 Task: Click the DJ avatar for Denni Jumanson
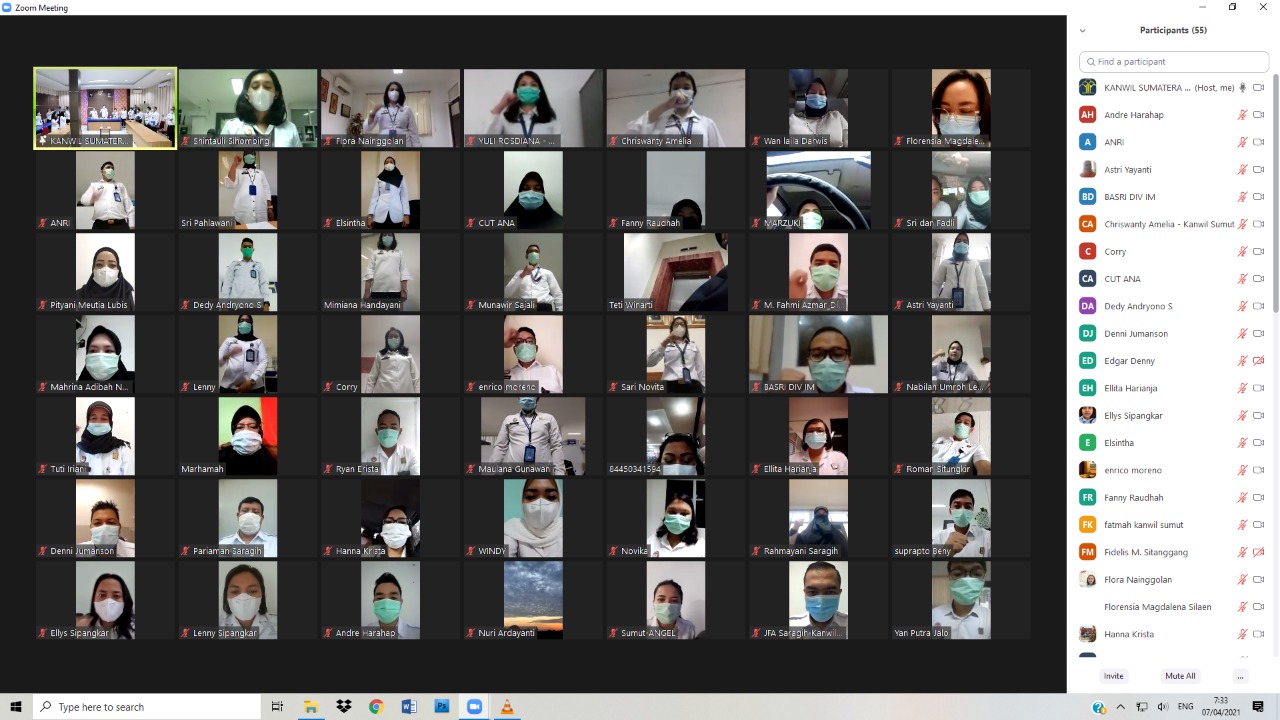(x=1087, y=333)
